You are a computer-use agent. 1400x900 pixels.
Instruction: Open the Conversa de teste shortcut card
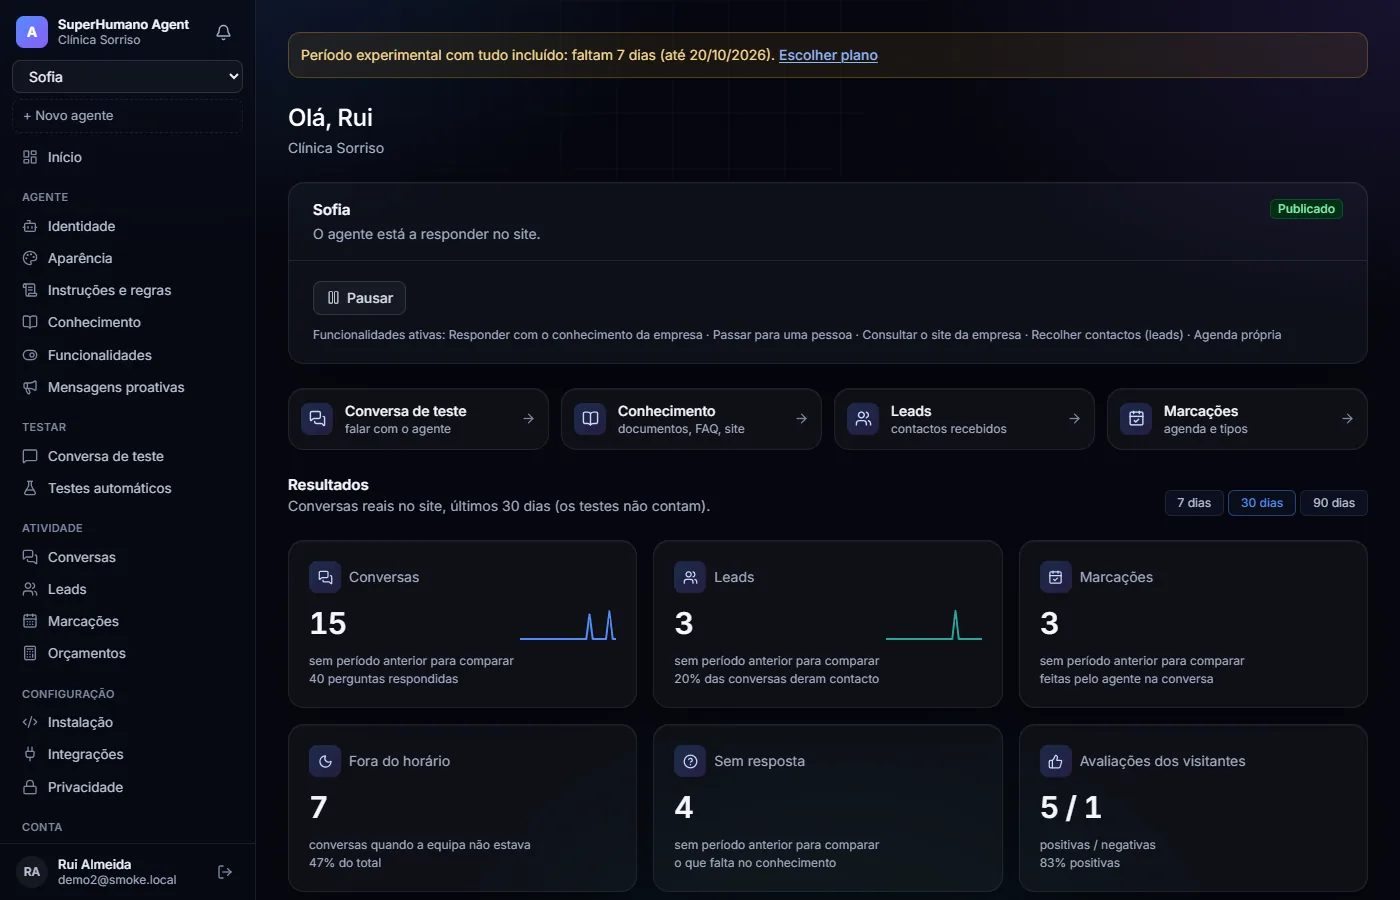(x=418, y=419)
